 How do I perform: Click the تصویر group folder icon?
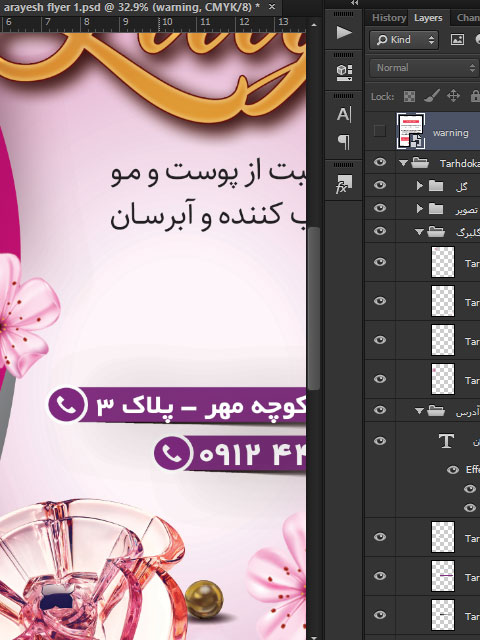436,209
